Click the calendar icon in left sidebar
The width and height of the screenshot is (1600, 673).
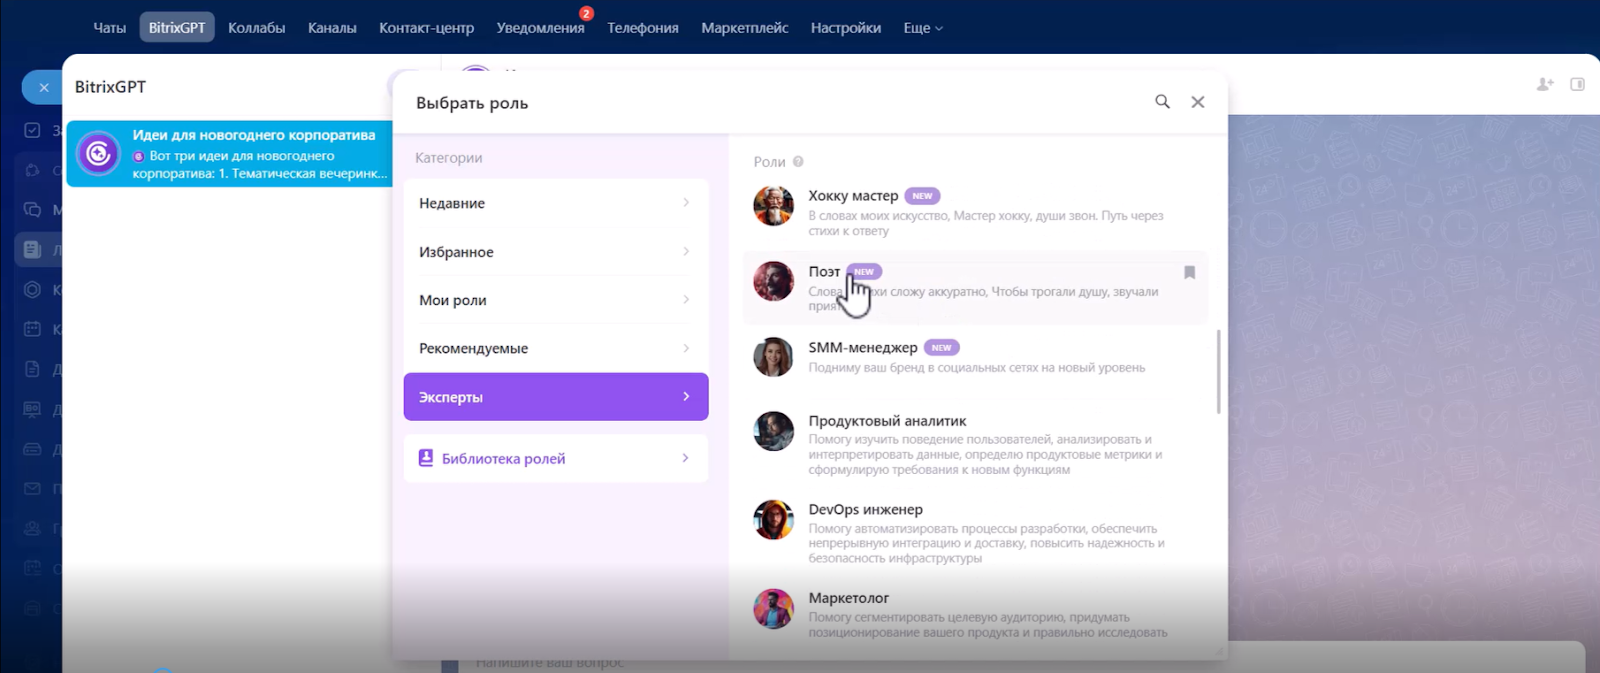pos(32,329)
